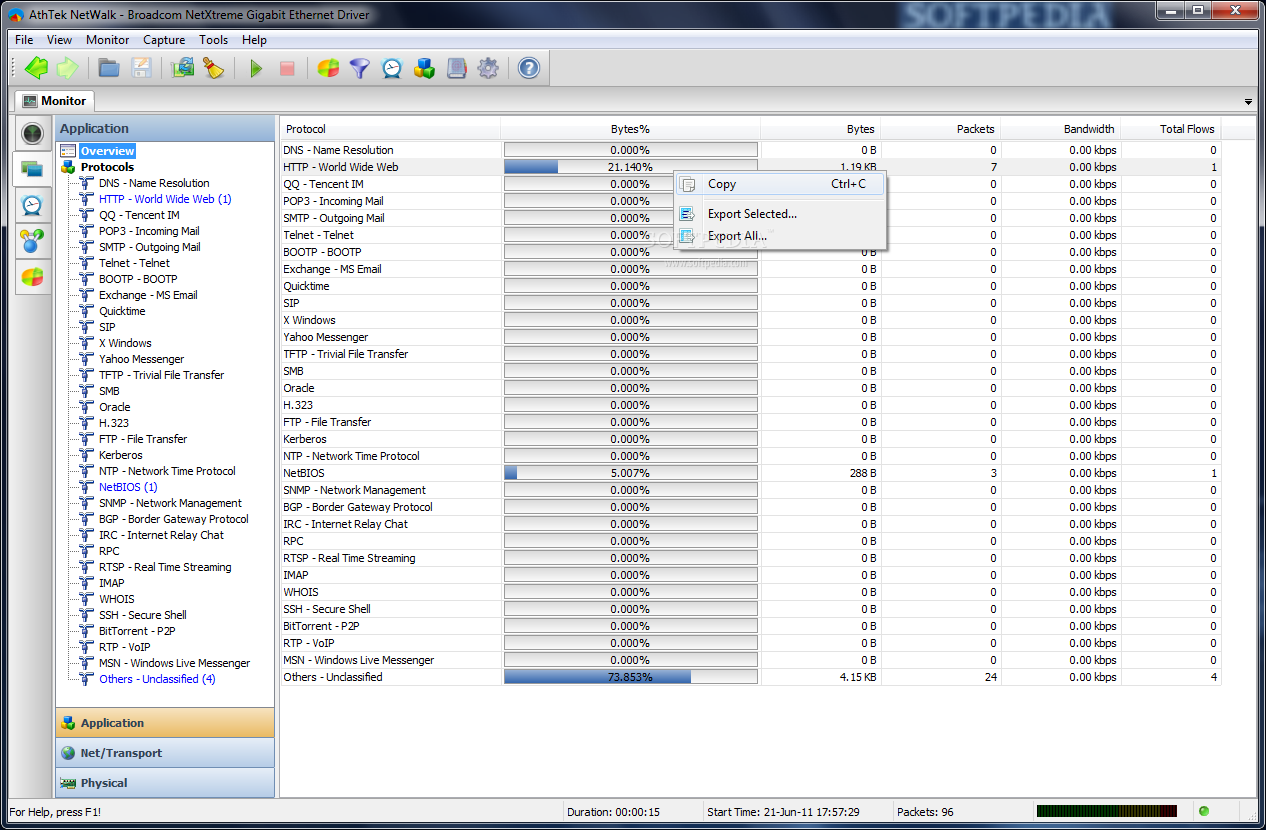
Task: Click the Duration: 00:00:15 status entry
Action: tap(613, 812)
